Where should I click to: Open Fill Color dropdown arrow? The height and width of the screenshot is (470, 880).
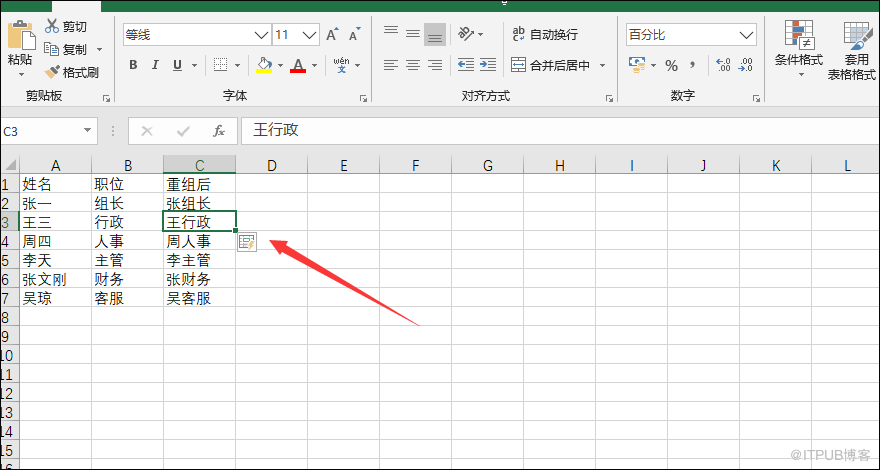point(280,66)
